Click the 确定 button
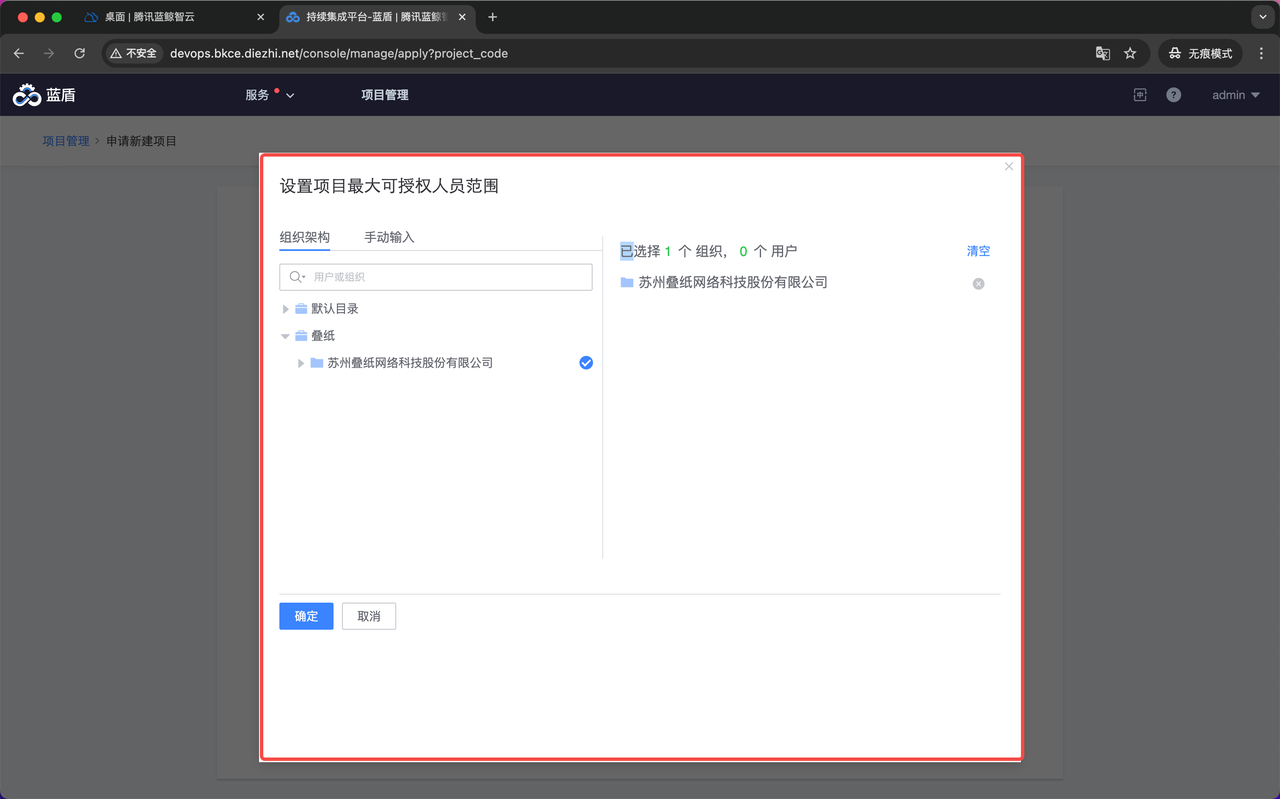 click(306, 616)
